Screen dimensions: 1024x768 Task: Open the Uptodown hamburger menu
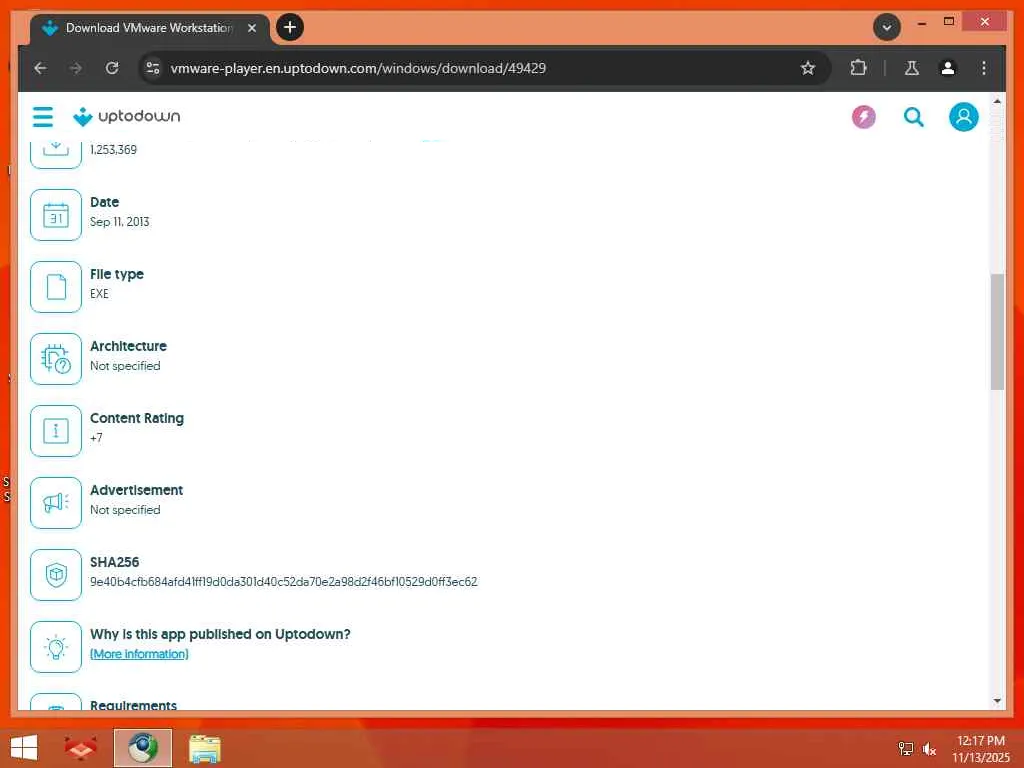pyautogui.click(x=42, y=117)
